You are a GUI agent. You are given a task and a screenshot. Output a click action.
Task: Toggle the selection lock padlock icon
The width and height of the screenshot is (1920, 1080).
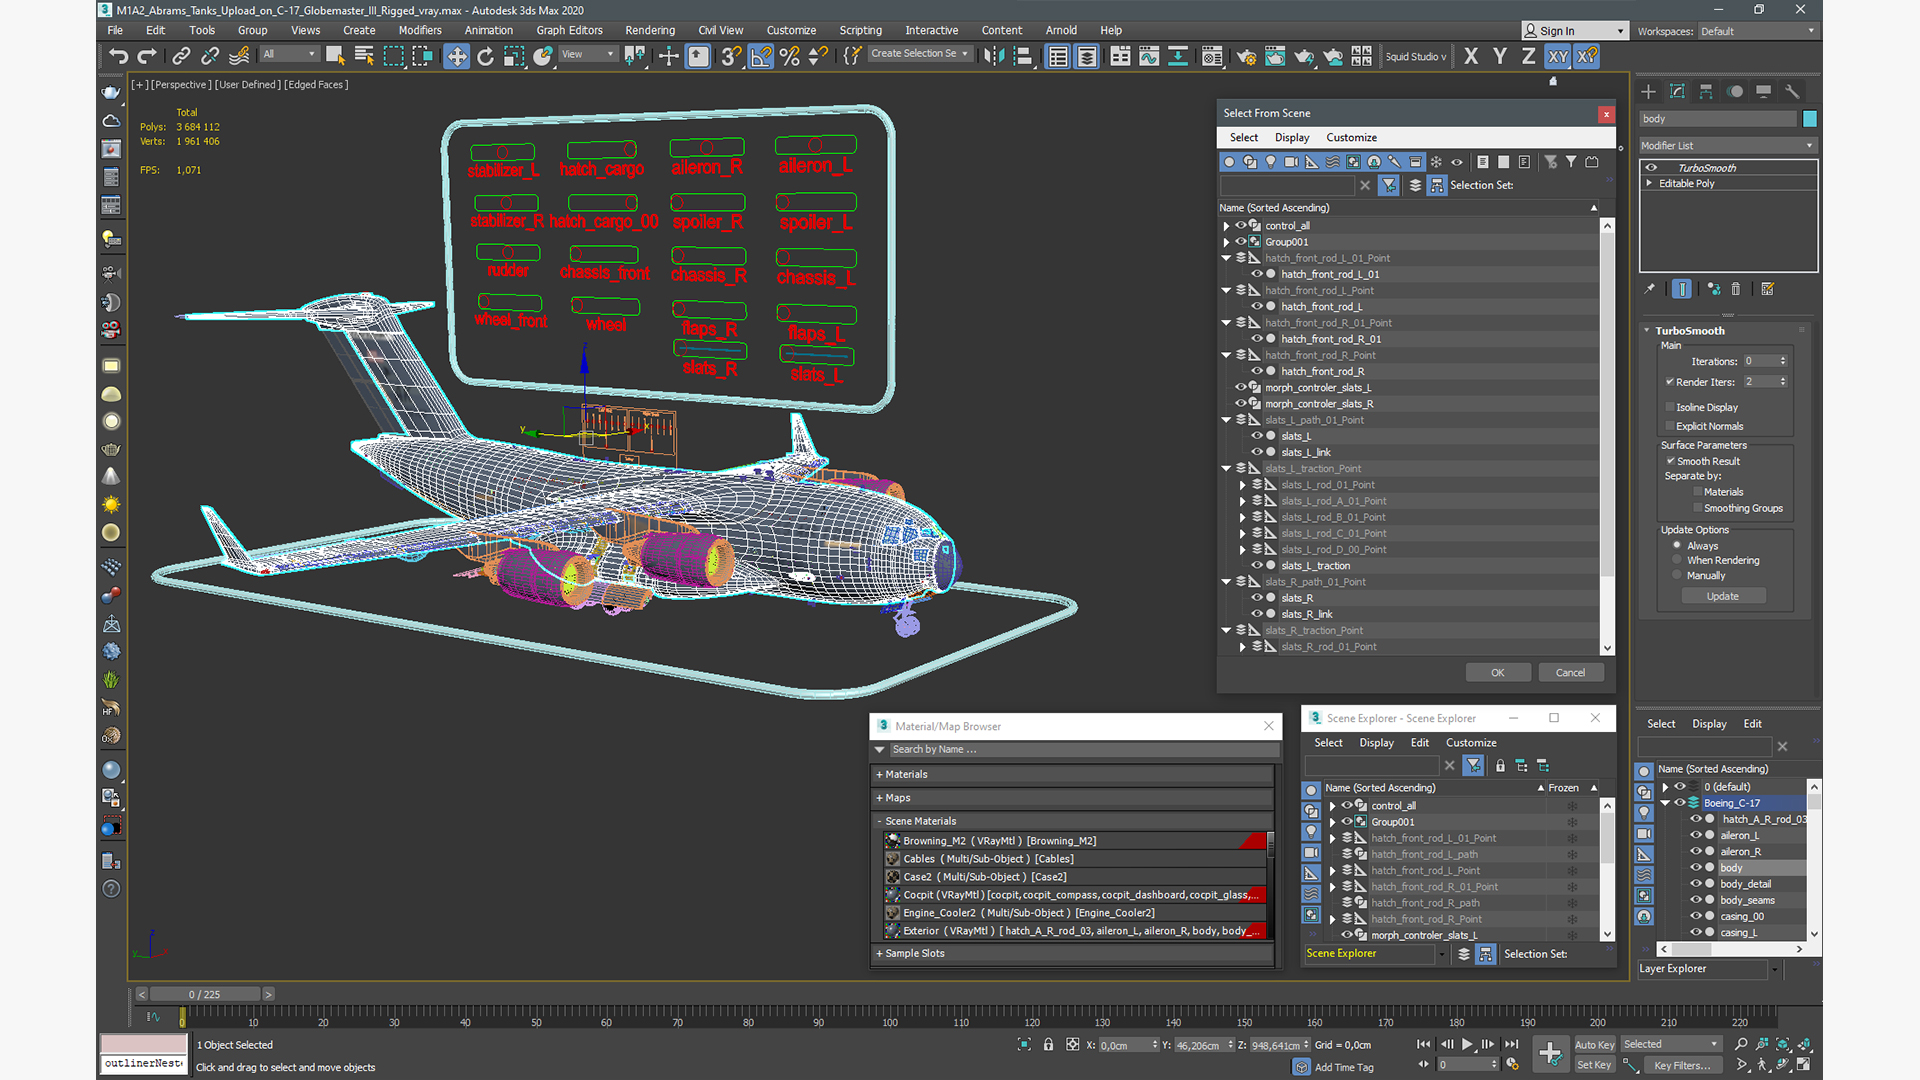click(x=1048, y=1044)
